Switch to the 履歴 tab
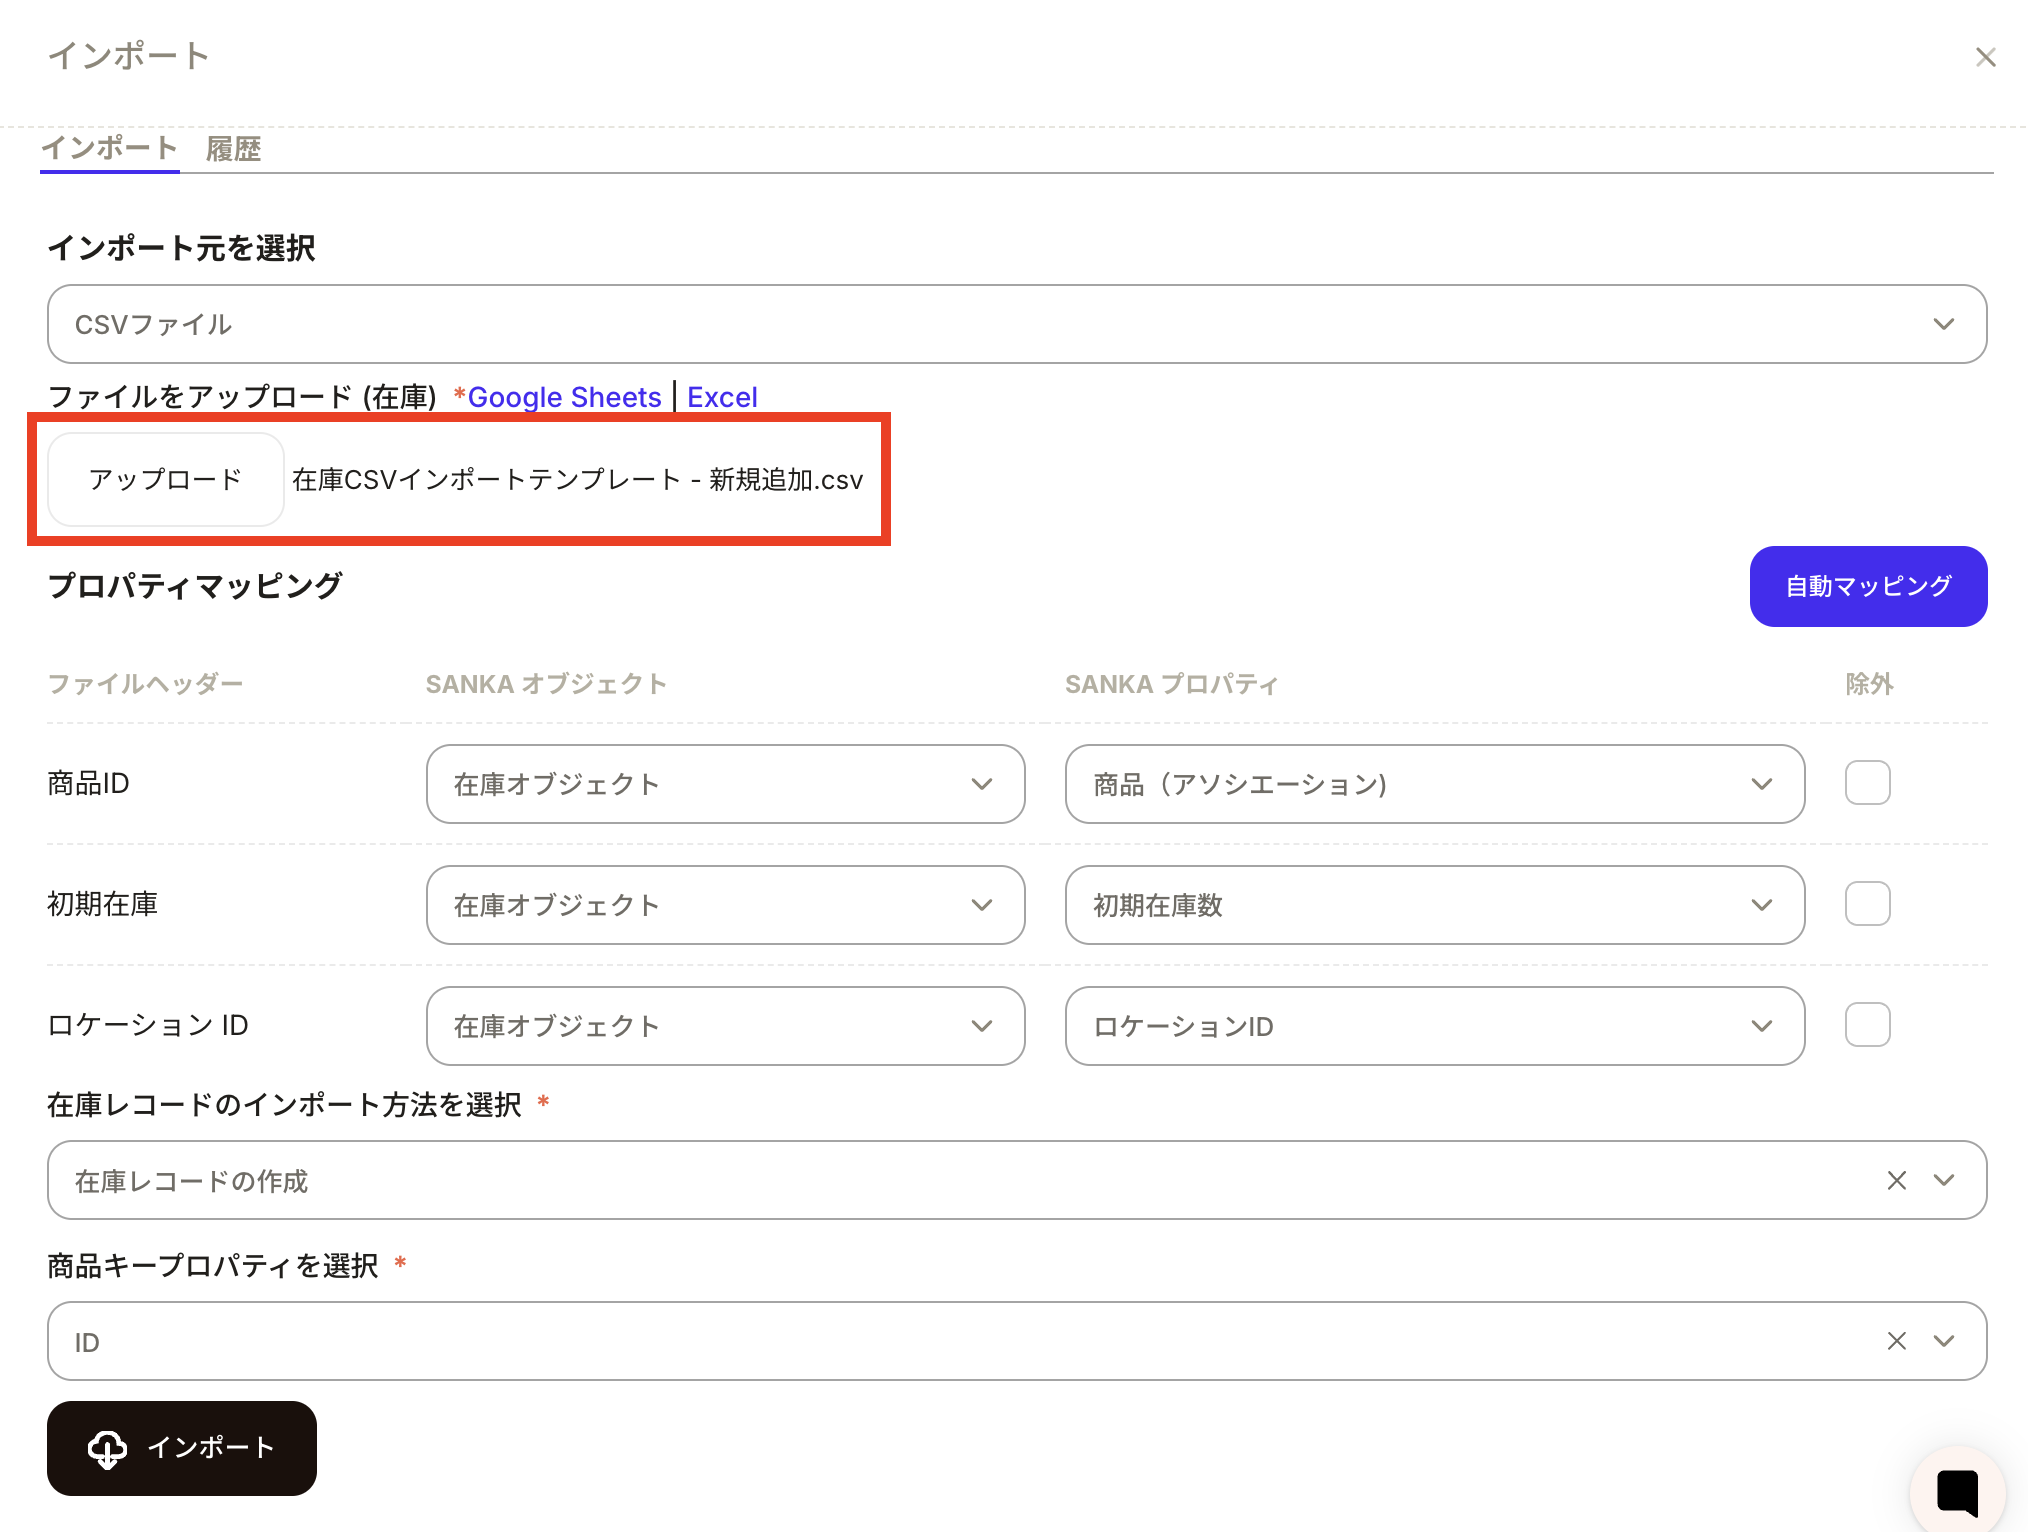Image resolution: width=2028 pixels, height=1532 pixels. click(x=233, y=149)
